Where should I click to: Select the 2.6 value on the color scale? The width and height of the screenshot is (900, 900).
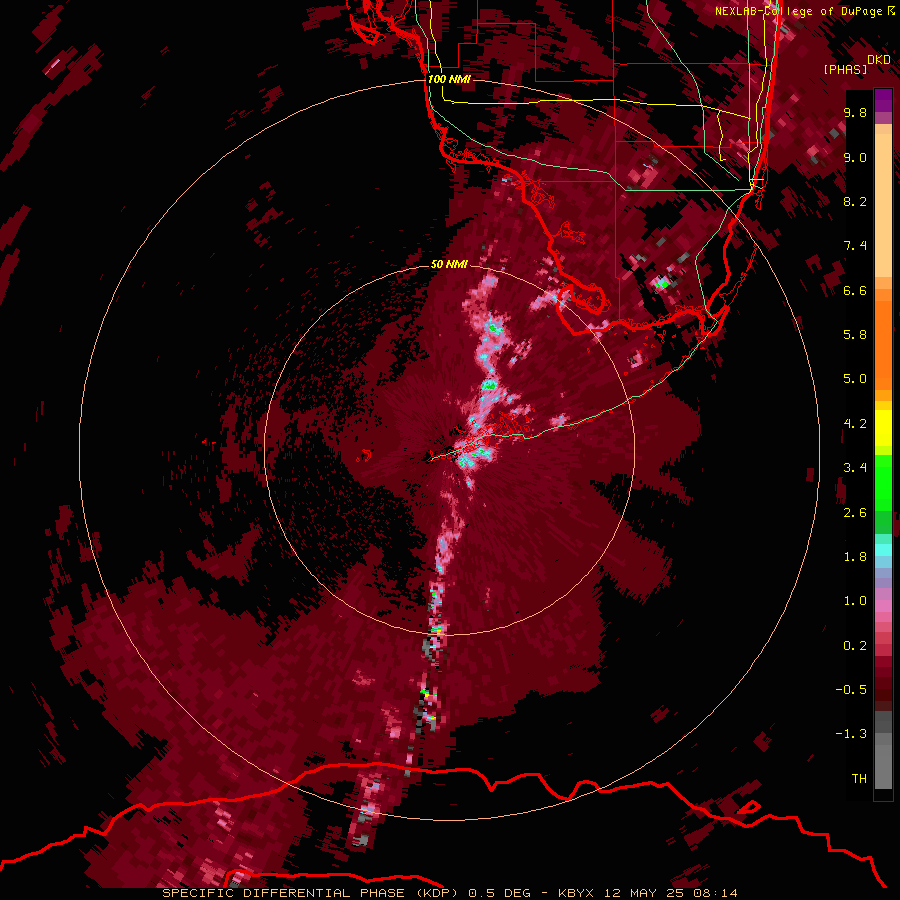tap(855, 513)
